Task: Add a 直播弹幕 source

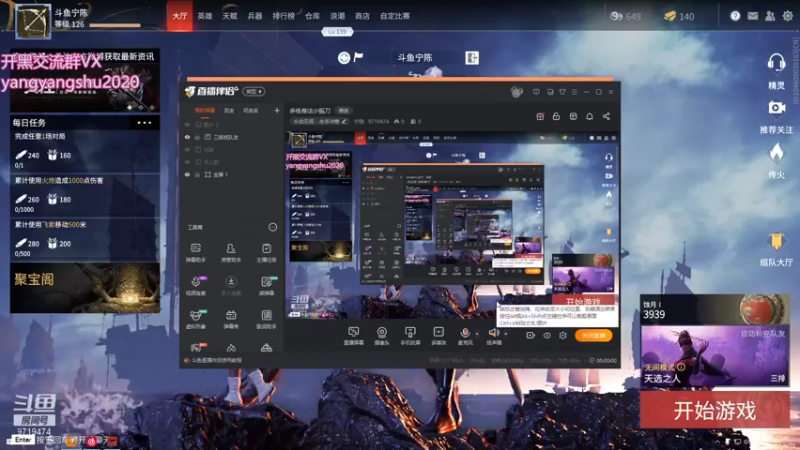Action: click(x=353, y=336)
